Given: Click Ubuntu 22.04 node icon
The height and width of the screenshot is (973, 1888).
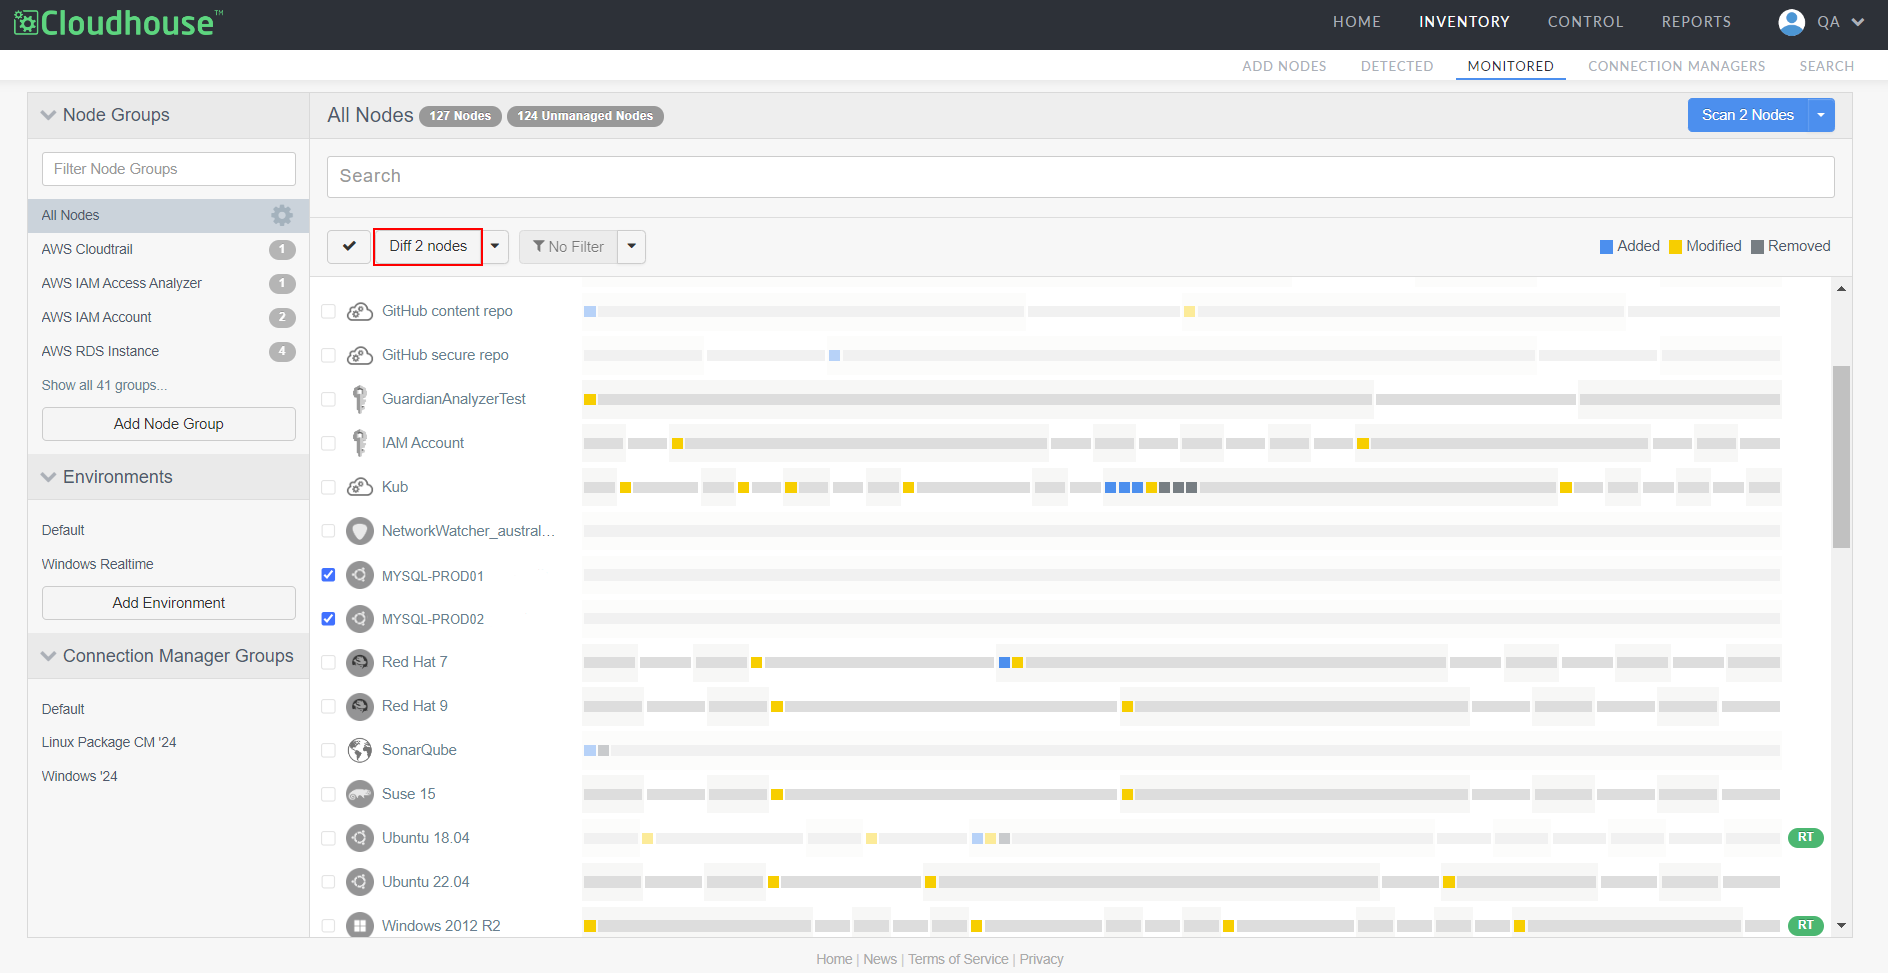Looking at the screenshot, I should point(360,882).
